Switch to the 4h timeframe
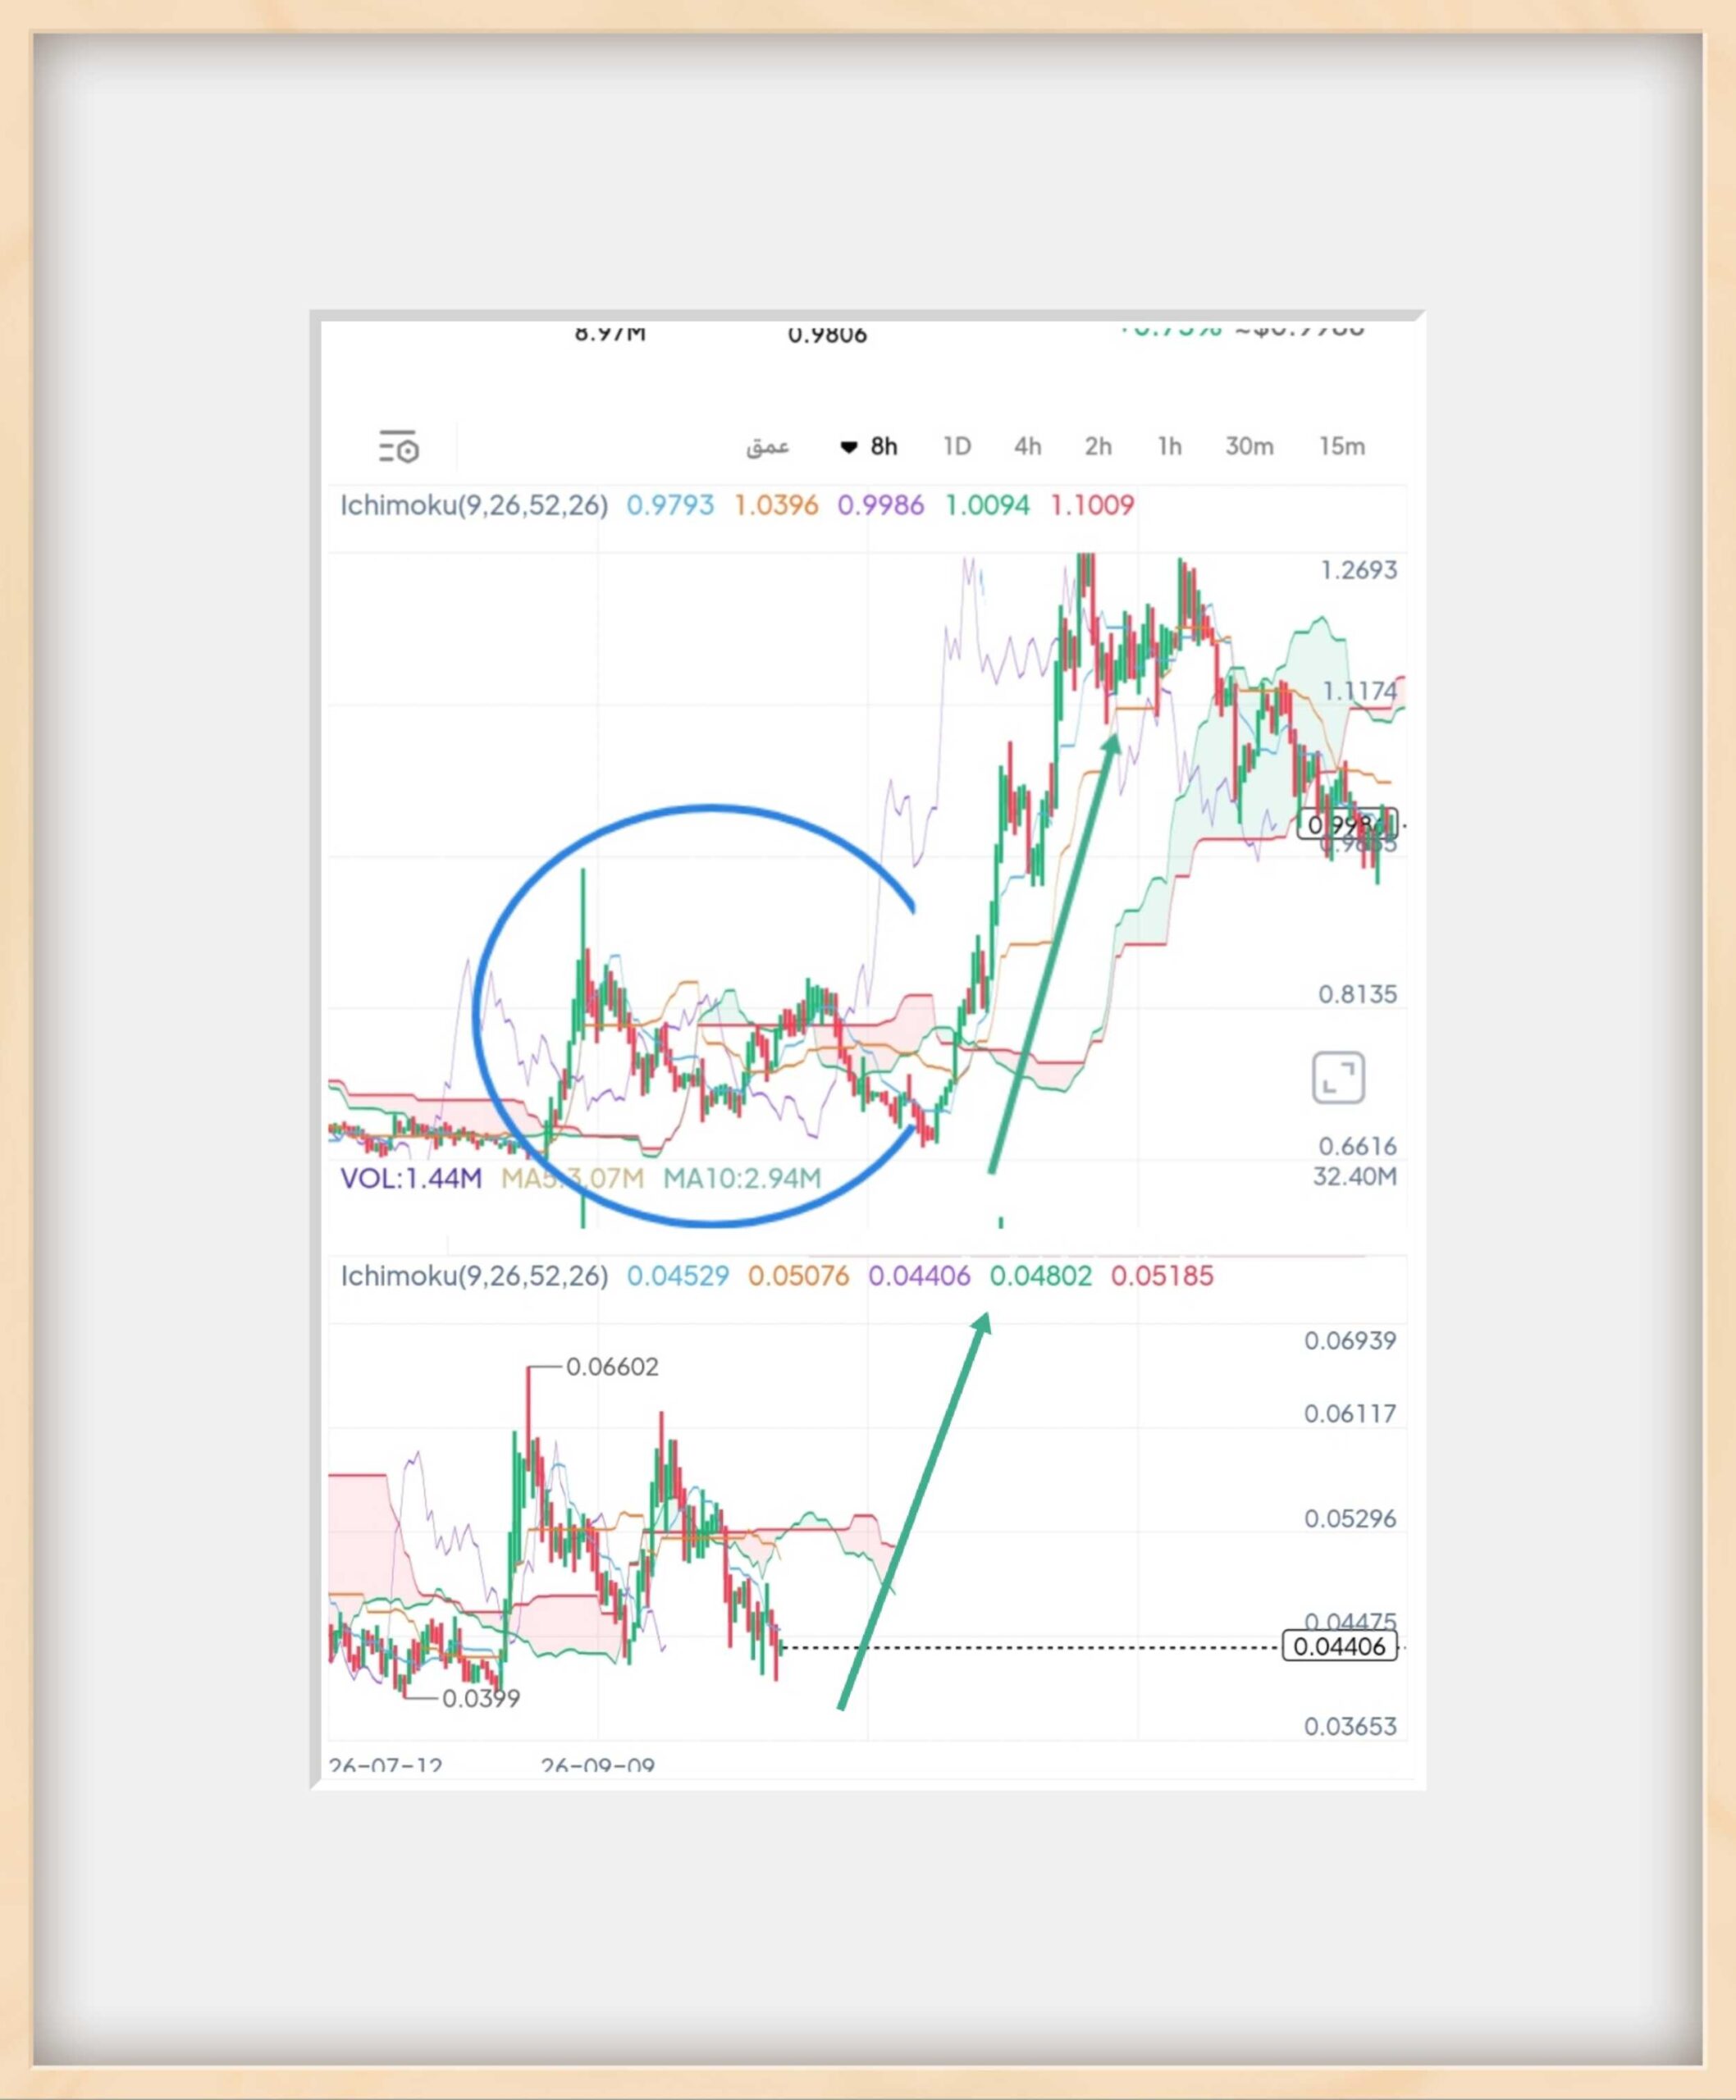Screen dimensions: 1736x2100 pyautogui.click(x=1028, y=446)
